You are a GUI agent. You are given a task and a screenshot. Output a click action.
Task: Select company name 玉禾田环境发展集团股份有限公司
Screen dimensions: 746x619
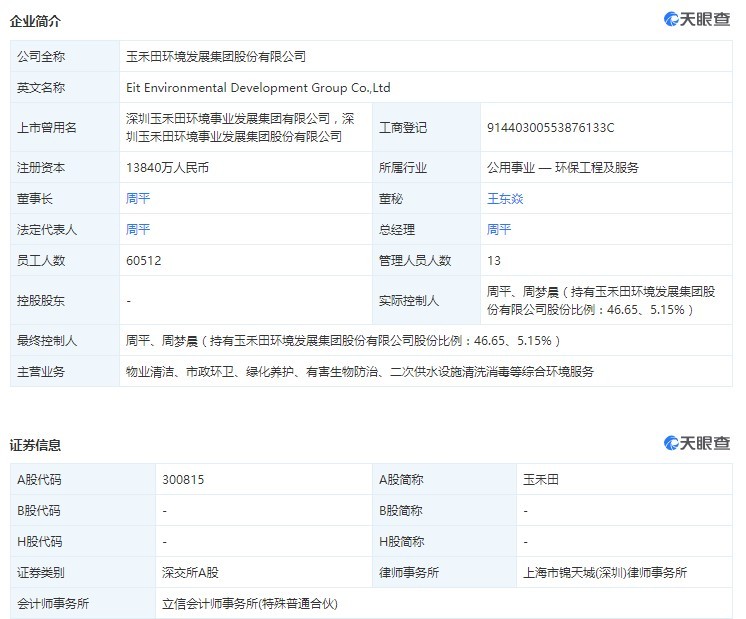tap(216, 56)
